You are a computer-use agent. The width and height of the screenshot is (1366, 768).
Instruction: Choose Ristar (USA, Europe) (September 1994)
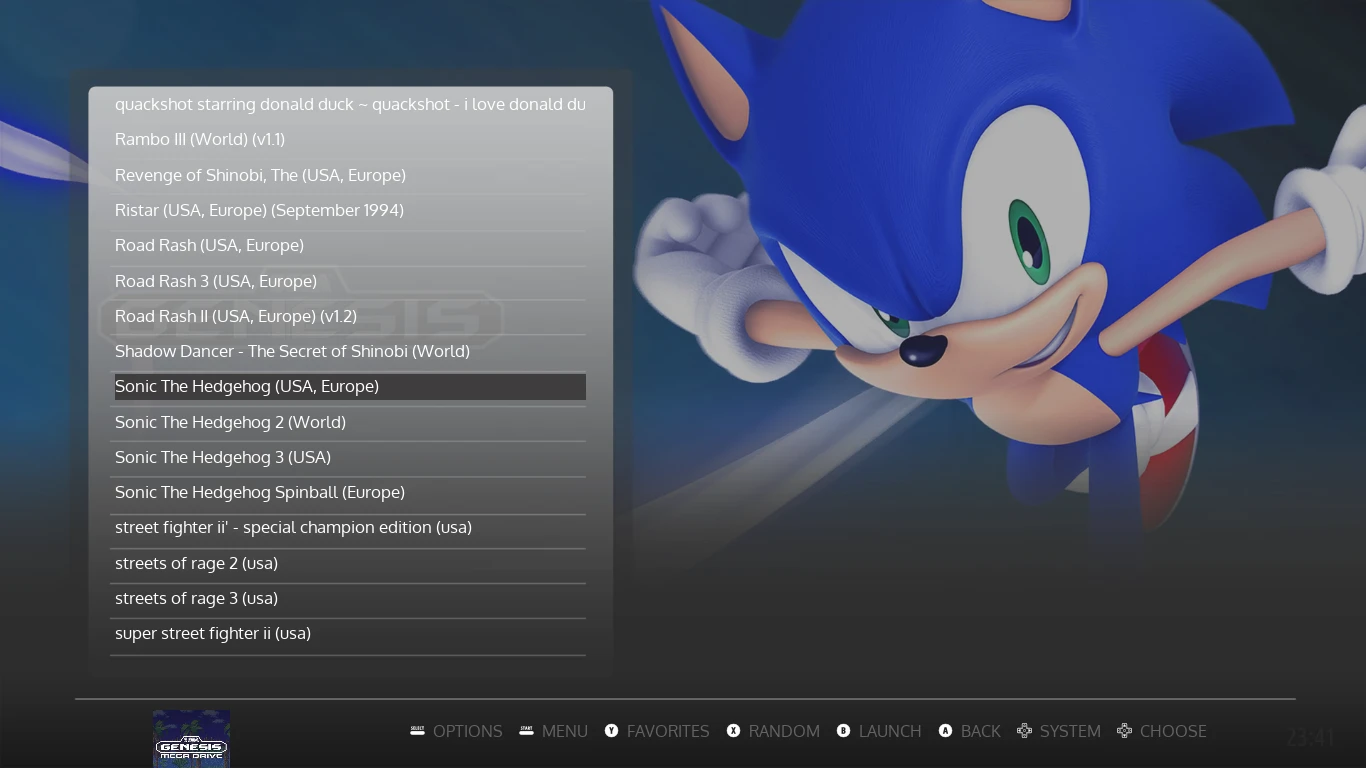pos(259,210)
